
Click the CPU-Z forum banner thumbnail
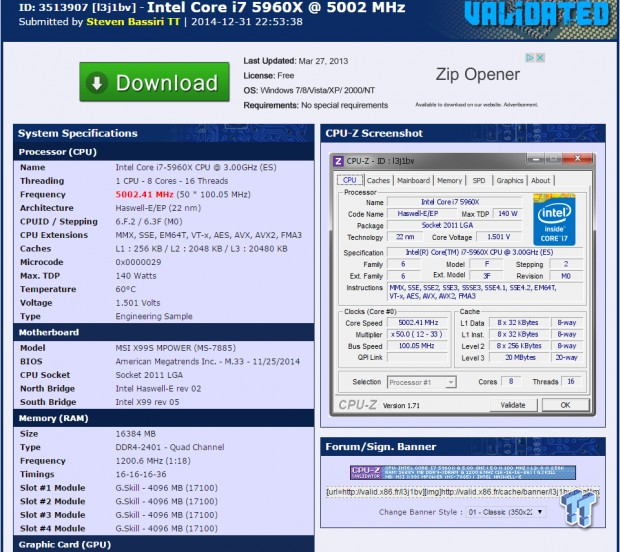coord(463,472)
